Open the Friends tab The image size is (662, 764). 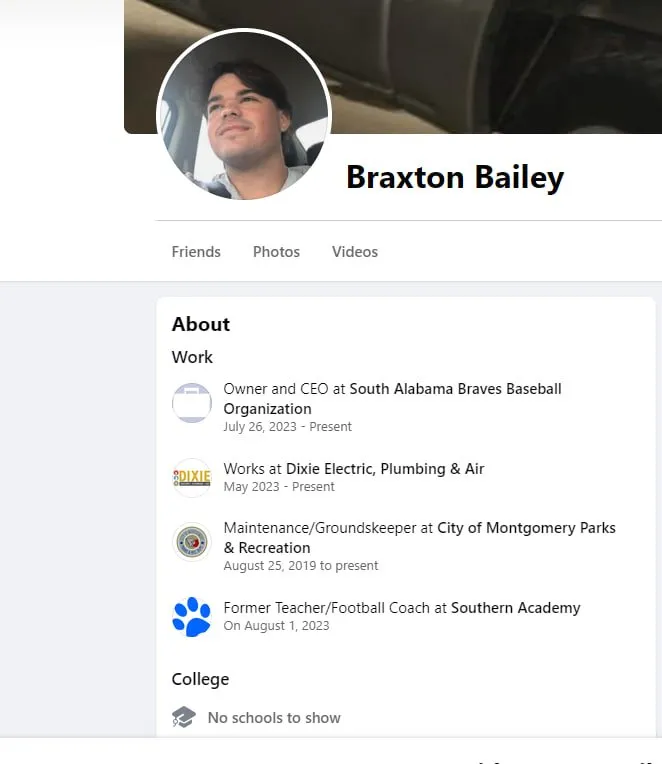click(x=196, y=251)
